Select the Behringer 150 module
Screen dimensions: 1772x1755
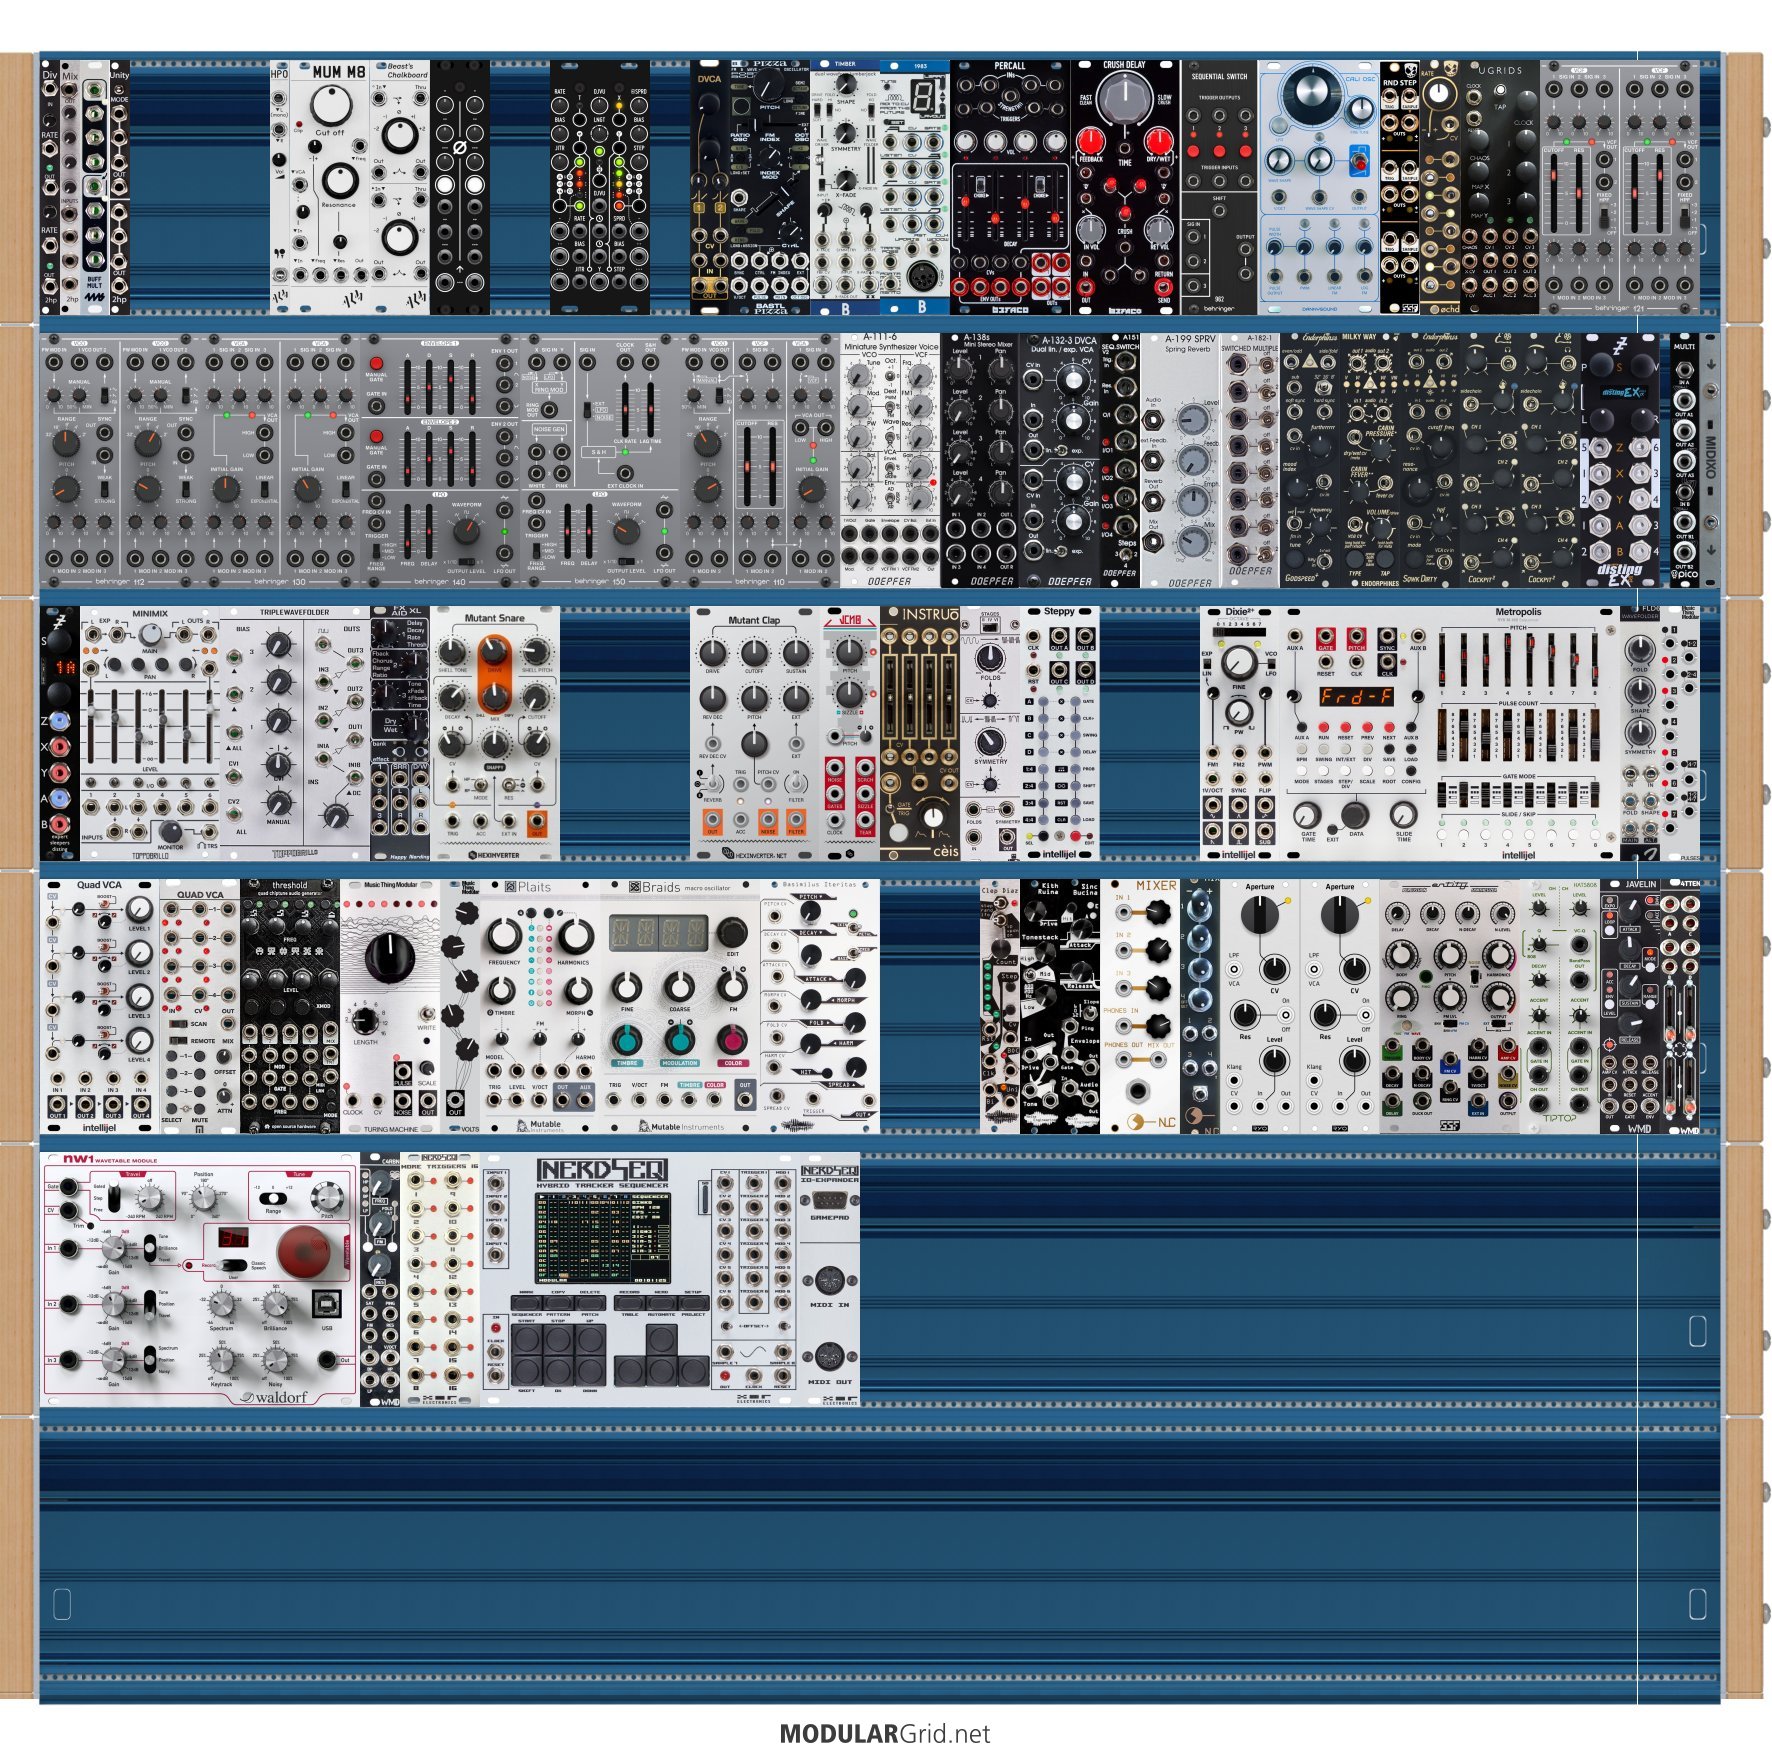point(601,461)
